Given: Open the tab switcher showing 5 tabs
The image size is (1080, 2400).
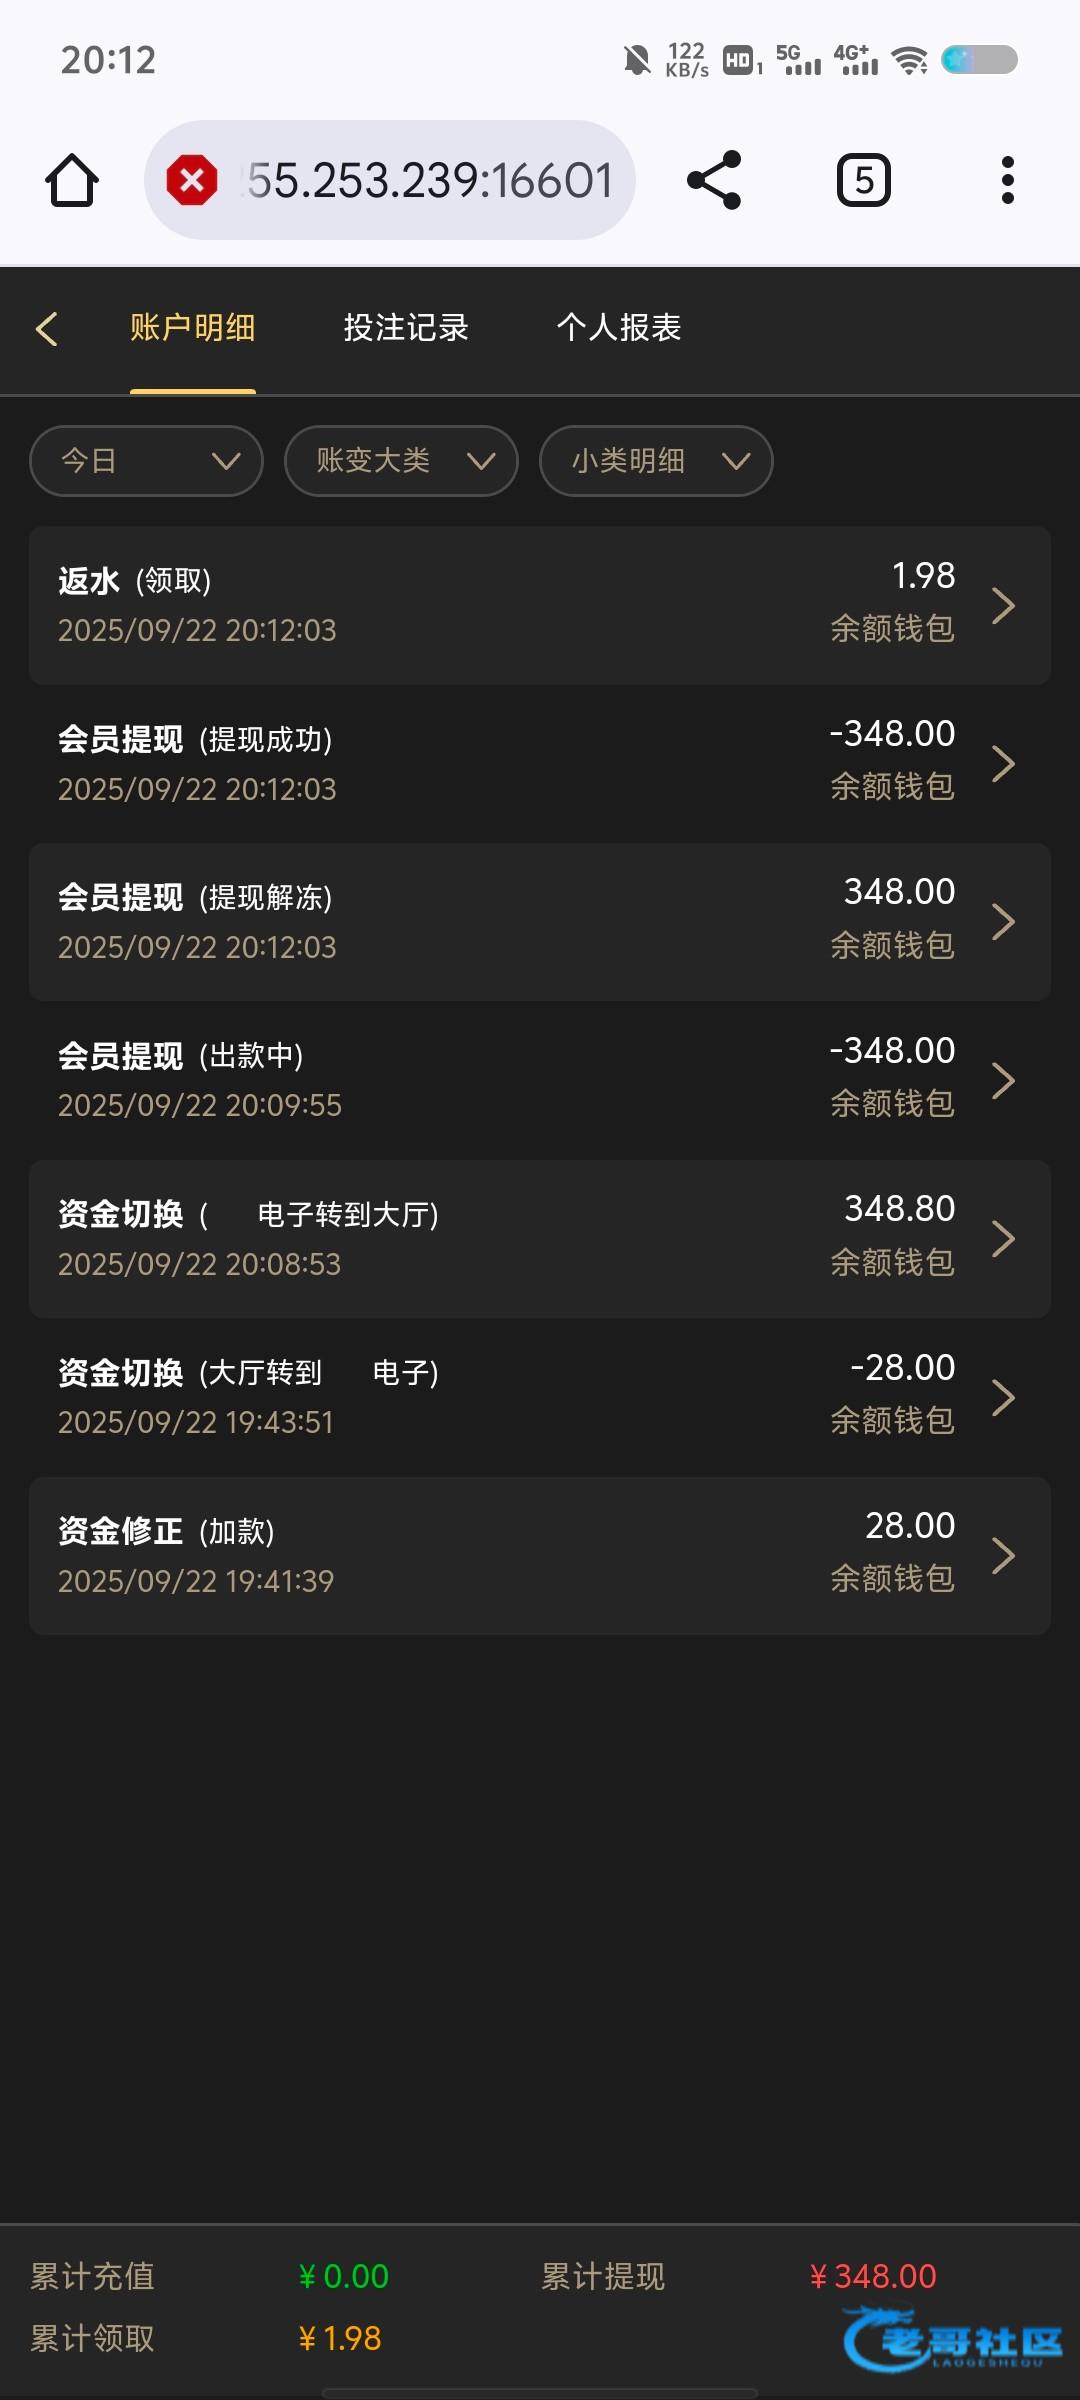Looking at the screenshot, I should click(x=863, y=180).
